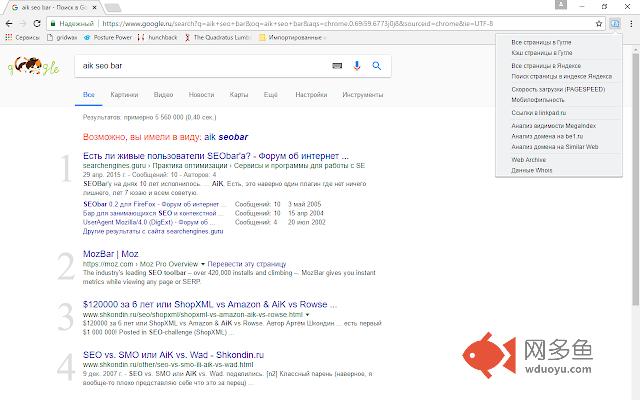Open the gridwax bookmark
The image size is (640, 400).
coord(62,38)
